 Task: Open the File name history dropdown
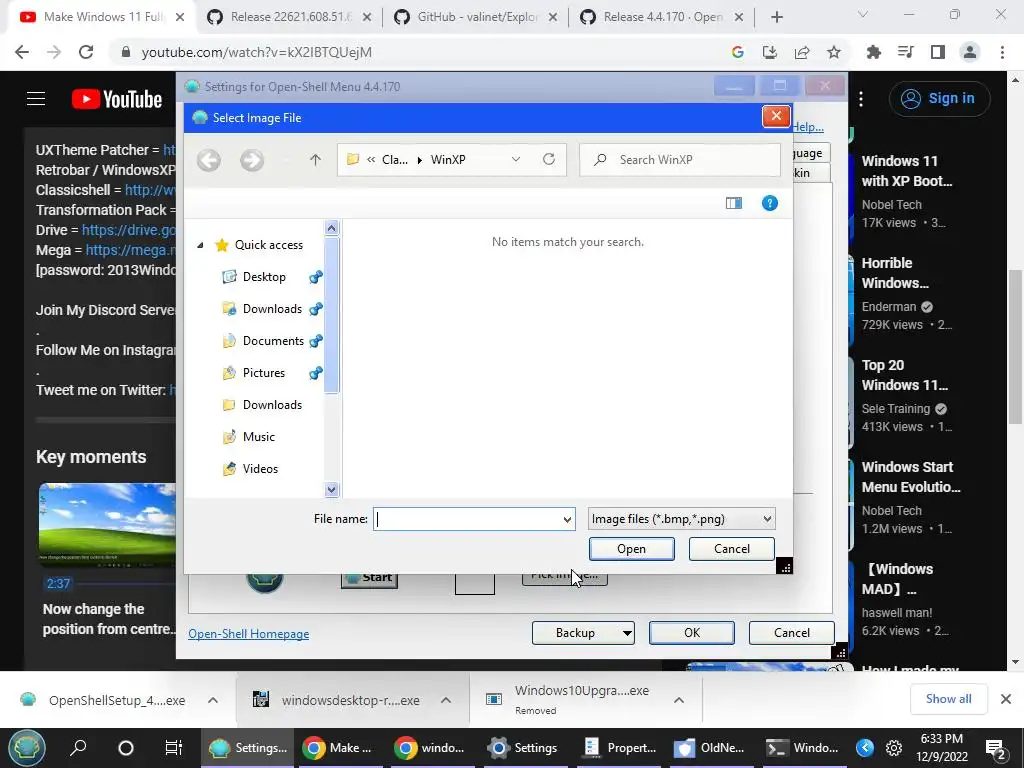pyautogui.click(x=567, y=520)
